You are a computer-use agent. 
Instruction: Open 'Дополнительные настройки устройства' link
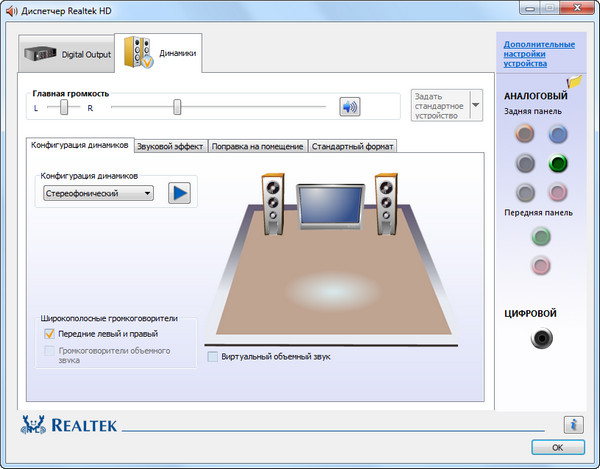coord(538,54)
